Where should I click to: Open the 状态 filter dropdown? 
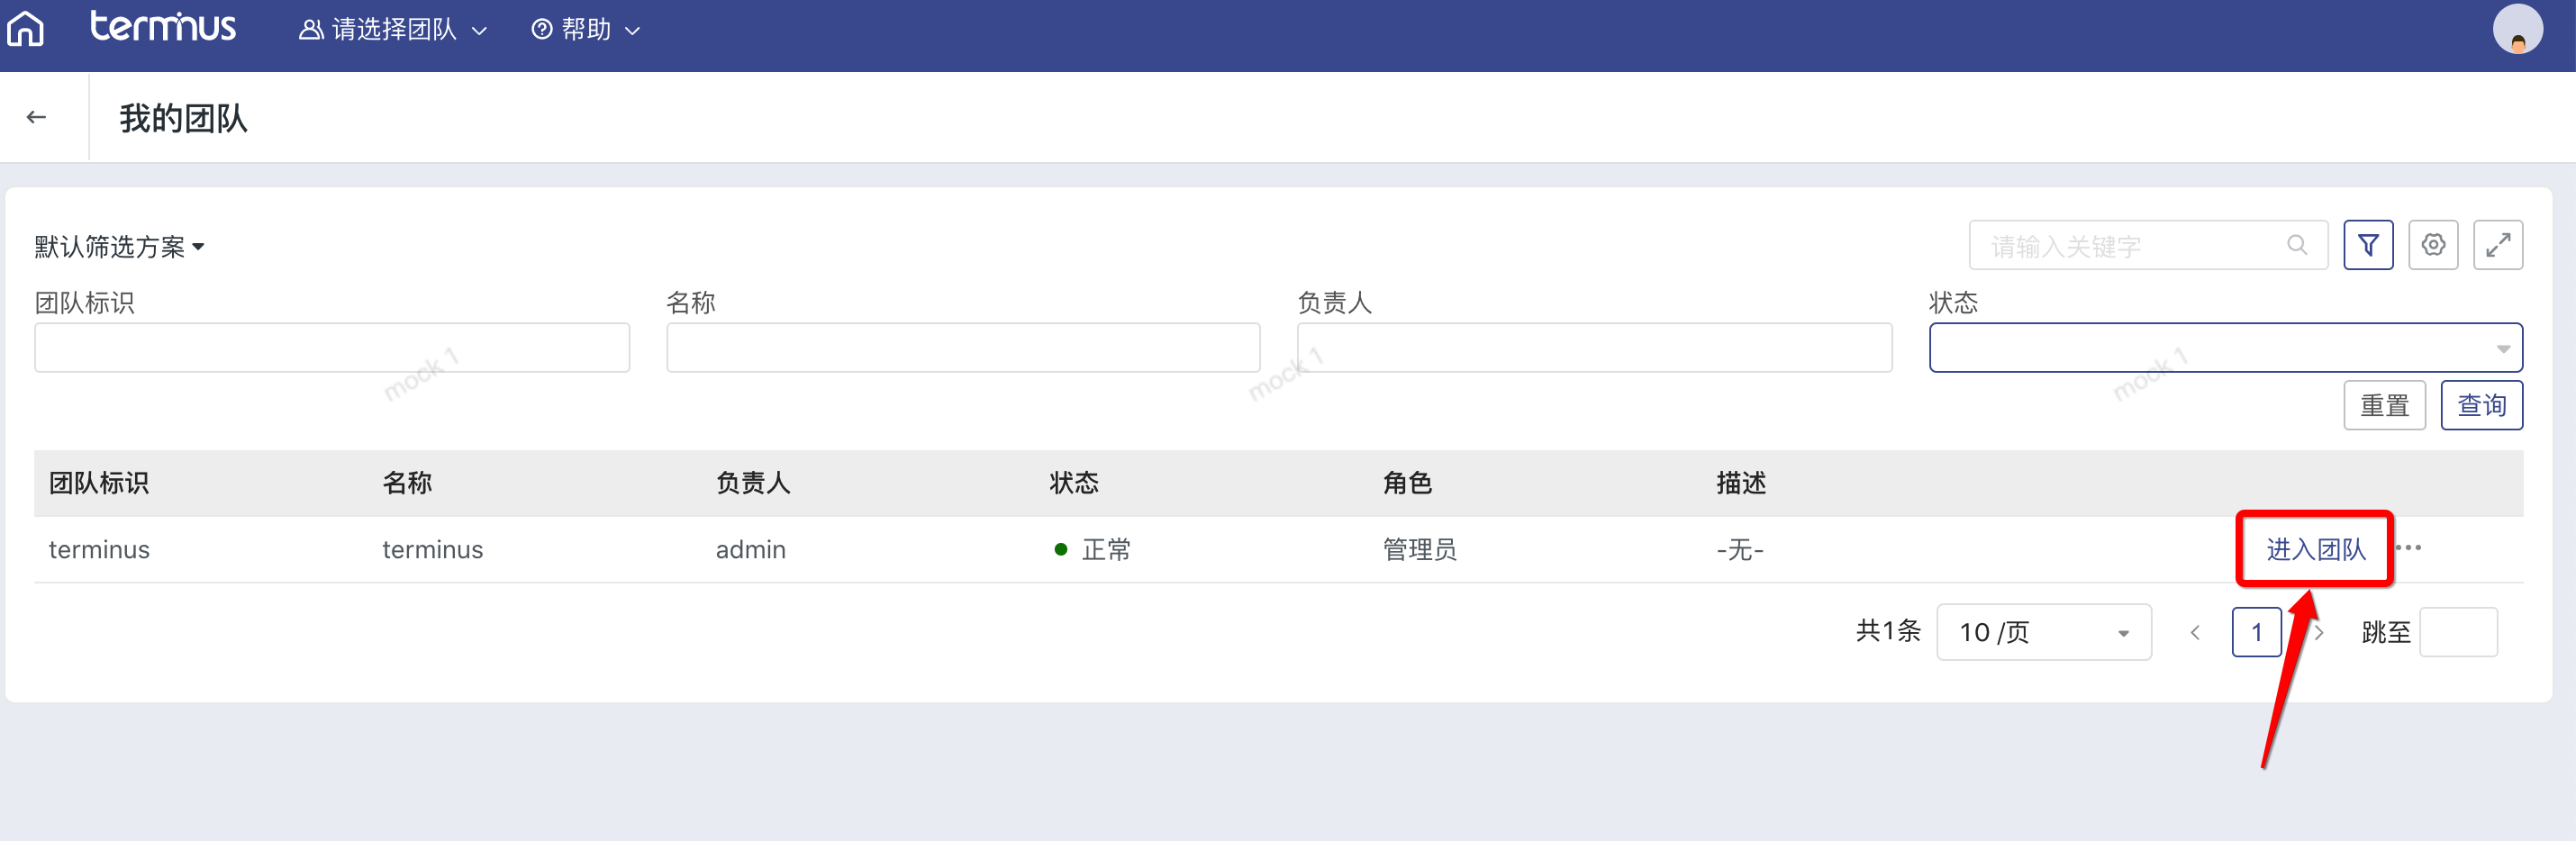click(2224, 348)
